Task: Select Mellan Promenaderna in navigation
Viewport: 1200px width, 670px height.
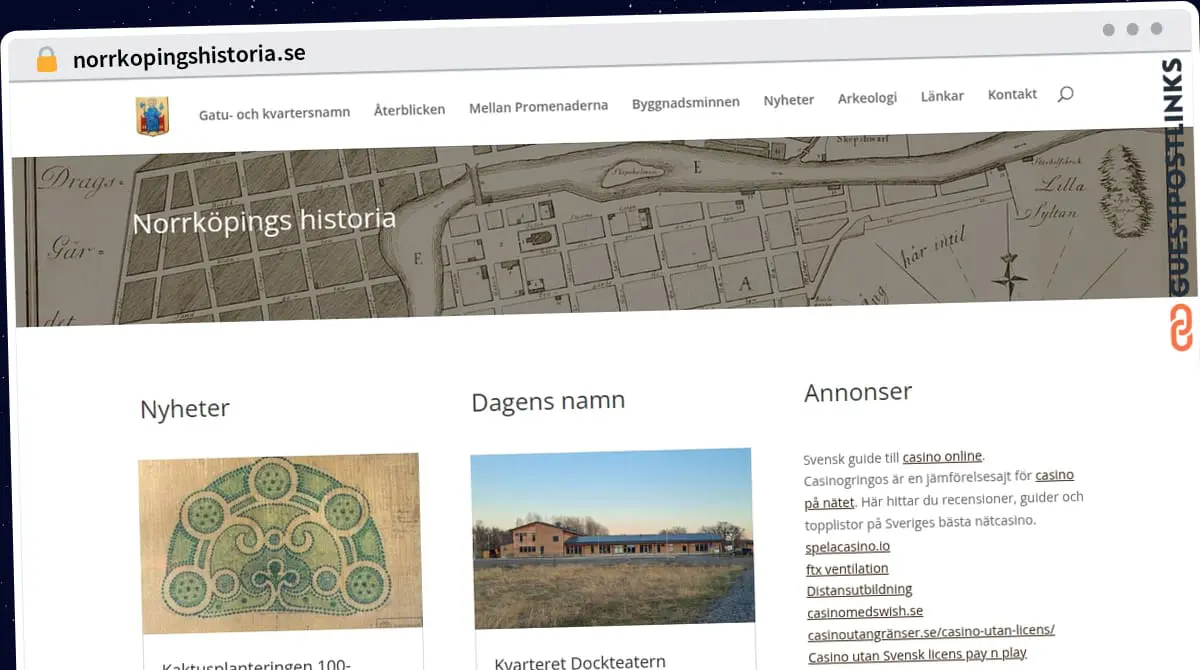Action: pyautogui.click(x=538, y=106)
